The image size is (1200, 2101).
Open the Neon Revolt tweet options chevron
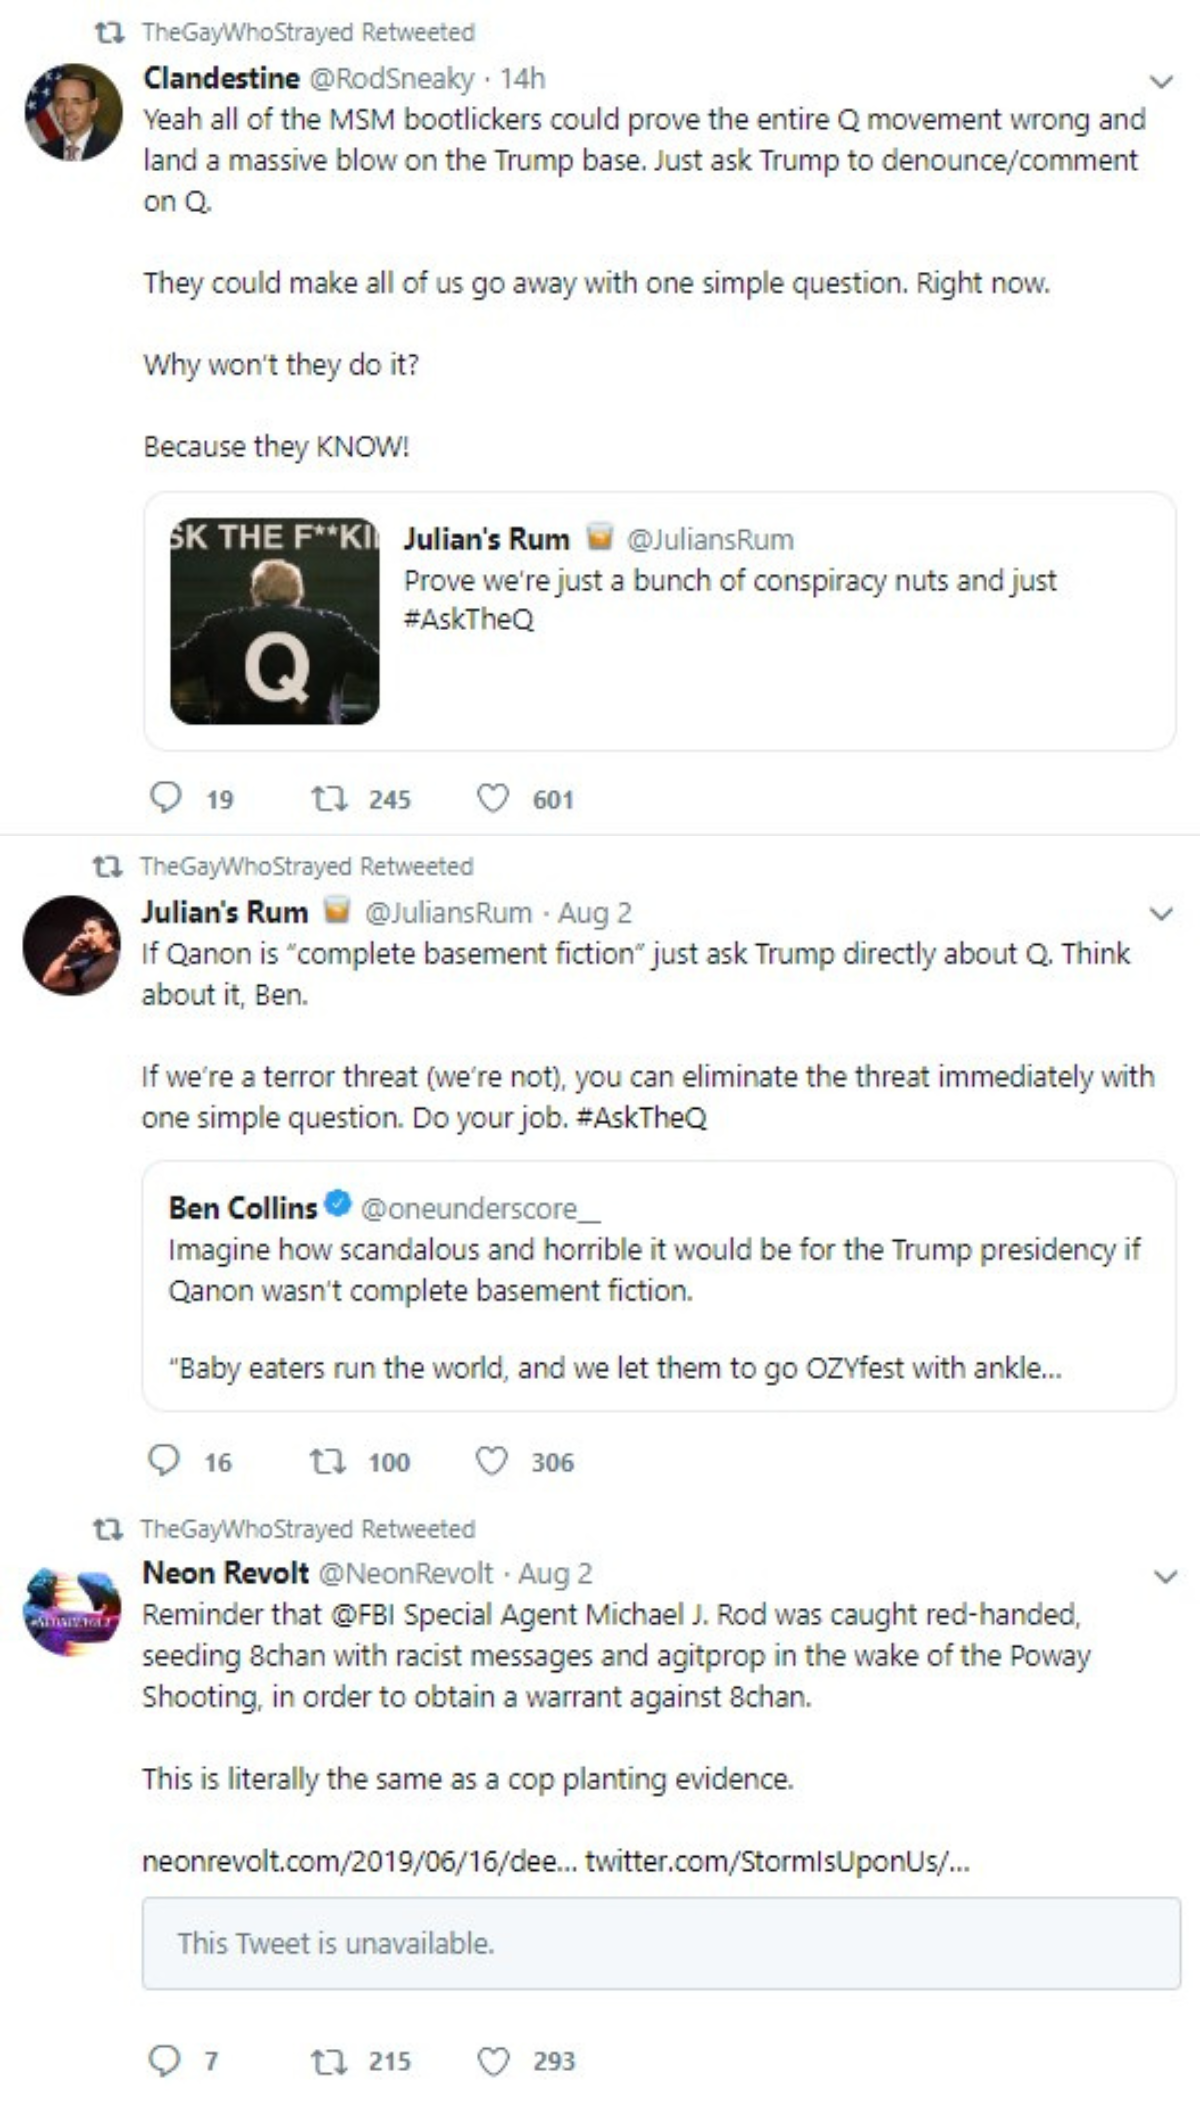point(1165,1577)
